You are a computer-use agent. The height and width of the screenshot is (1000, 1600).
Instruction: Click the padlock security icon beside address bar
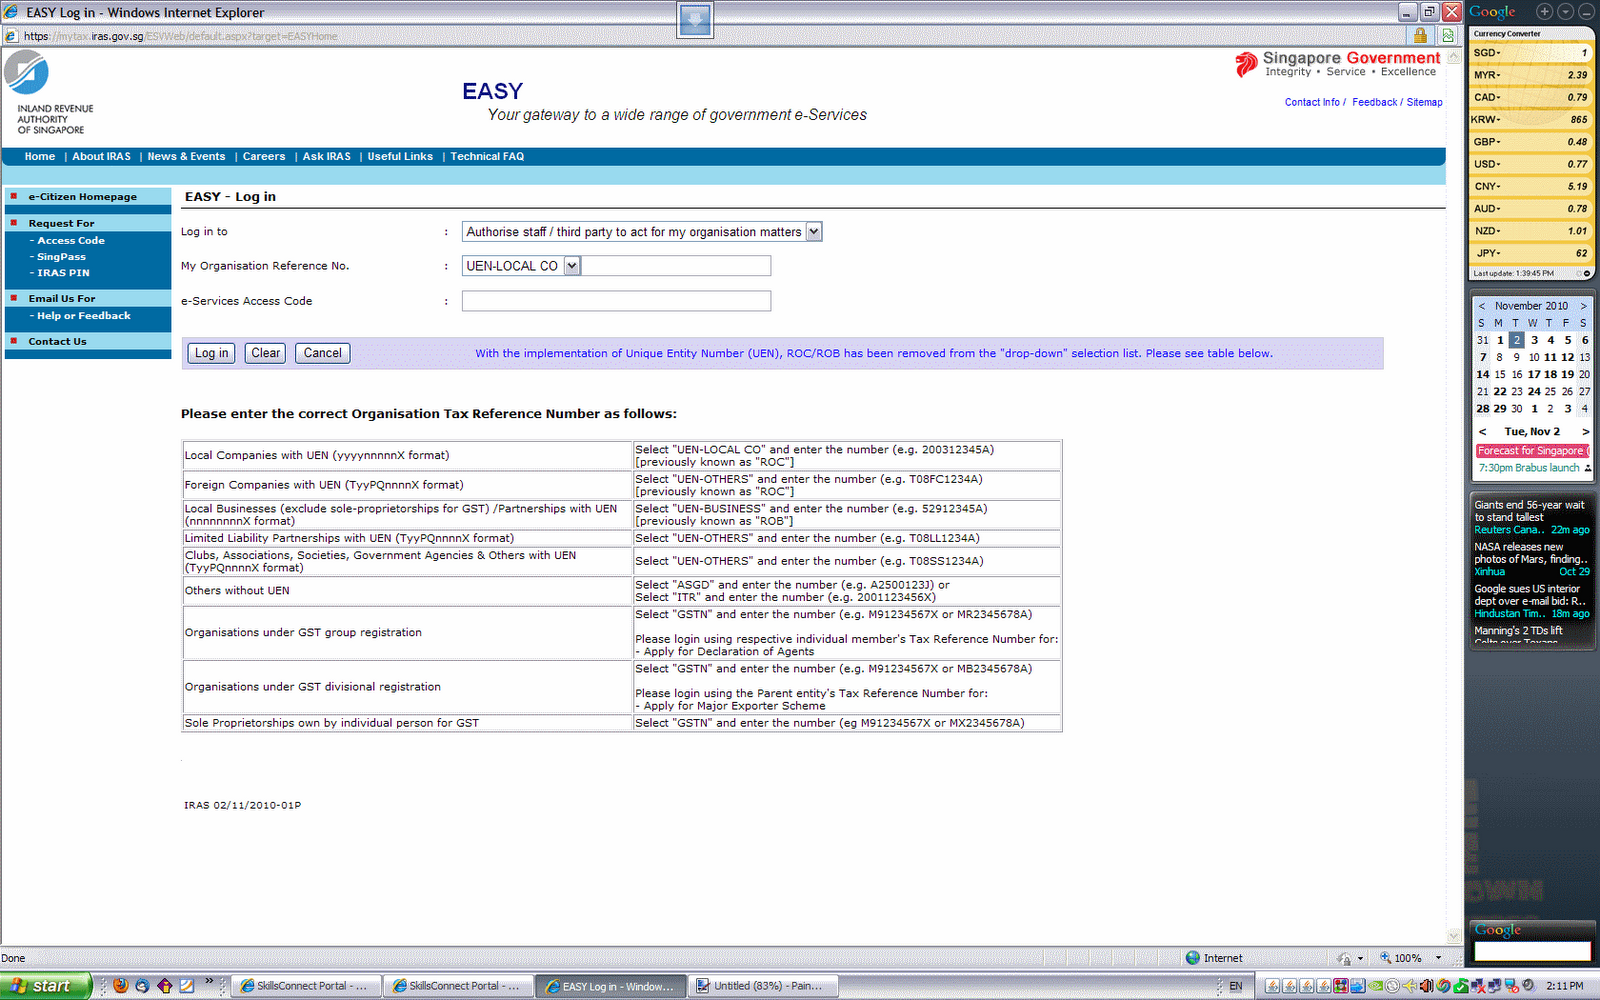coord(1422,34)
